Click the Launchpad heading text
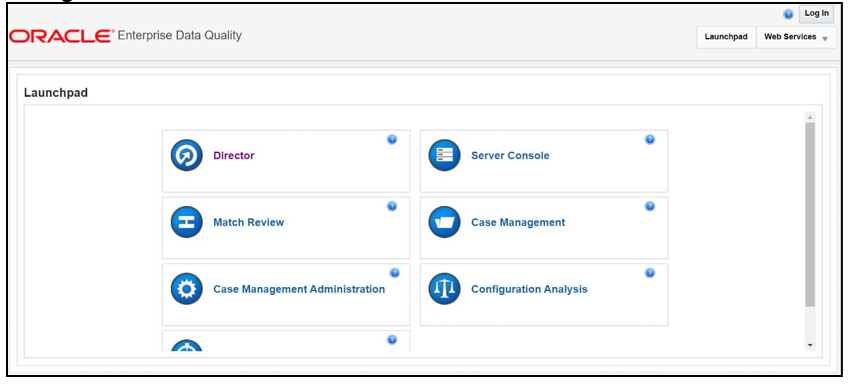853x385 pixels. coord(56,93)
